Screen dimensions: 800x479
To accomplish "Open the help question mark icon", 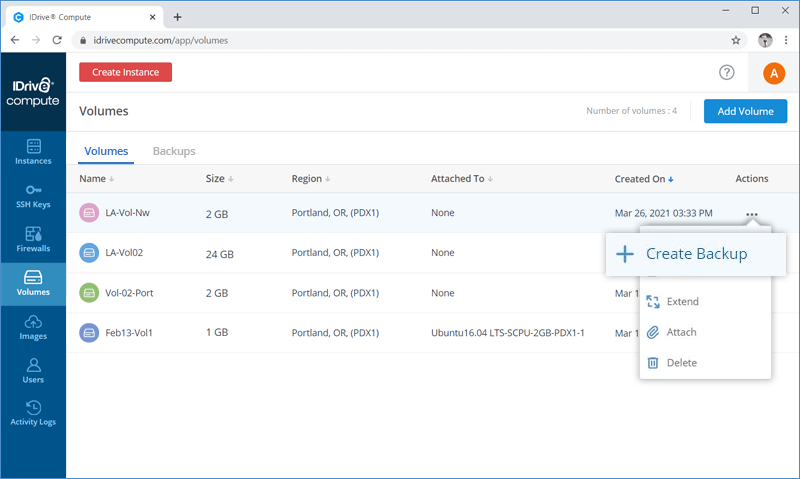I will coord(727,72).
